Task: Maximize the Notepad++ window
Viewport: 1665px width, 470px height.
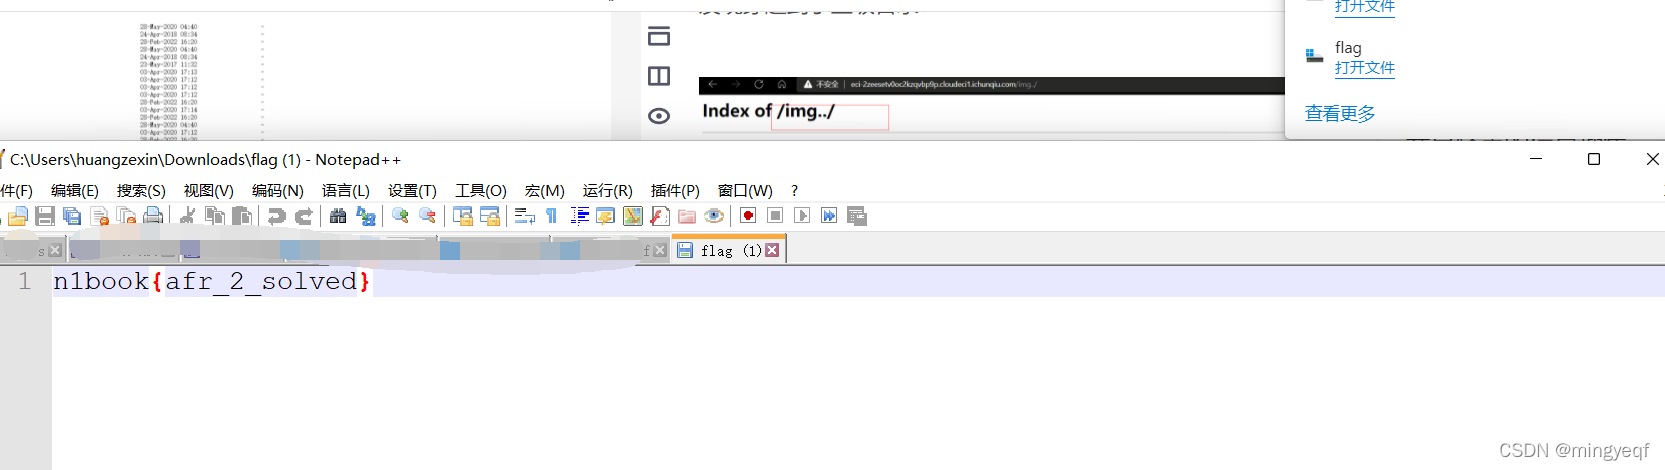Action: click(1594, 159)
